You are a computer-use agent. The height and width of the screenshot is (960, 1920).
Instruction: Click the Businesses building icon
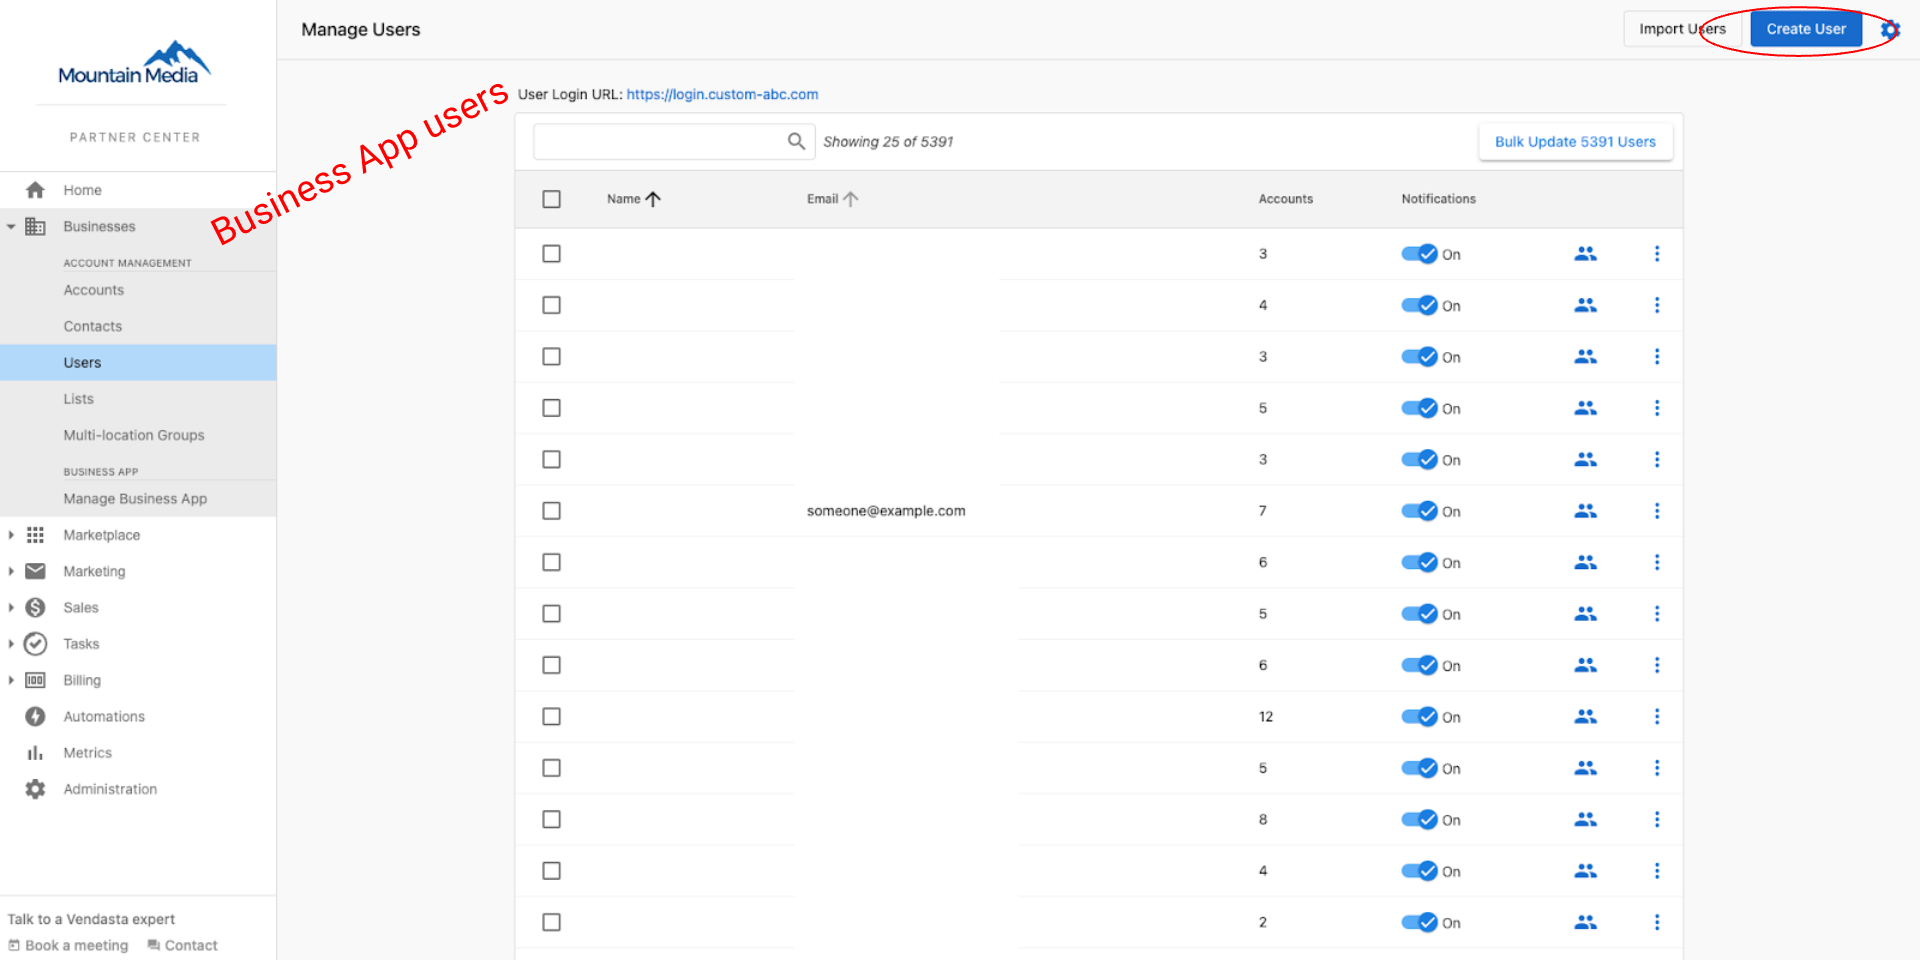click(x=35, y=226)
